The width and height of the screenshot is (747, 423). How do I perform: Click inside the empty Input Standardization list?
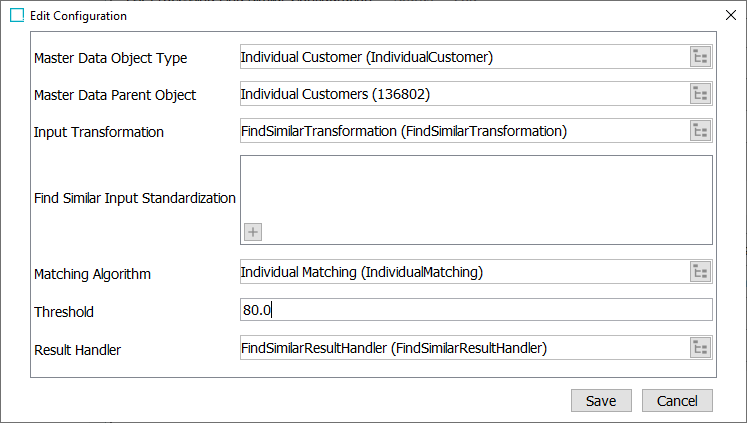(x=475, y=190)
